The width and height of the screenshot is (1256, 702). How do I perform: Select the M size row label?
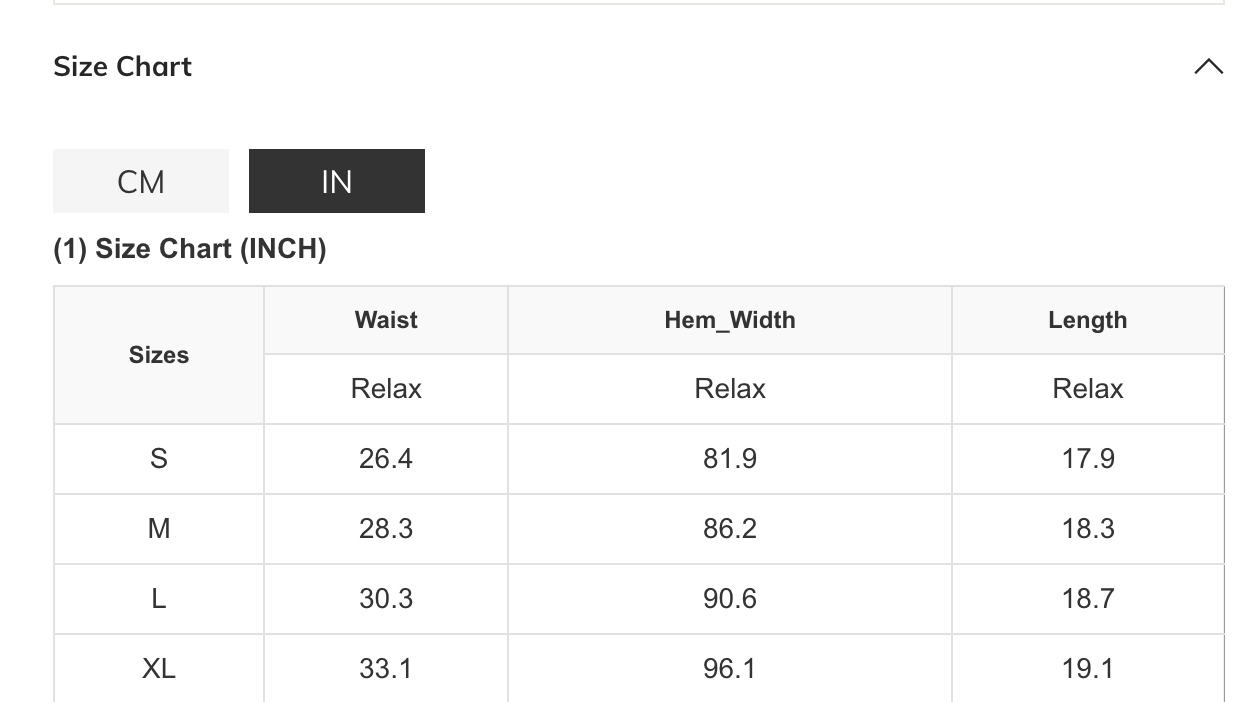159,529
